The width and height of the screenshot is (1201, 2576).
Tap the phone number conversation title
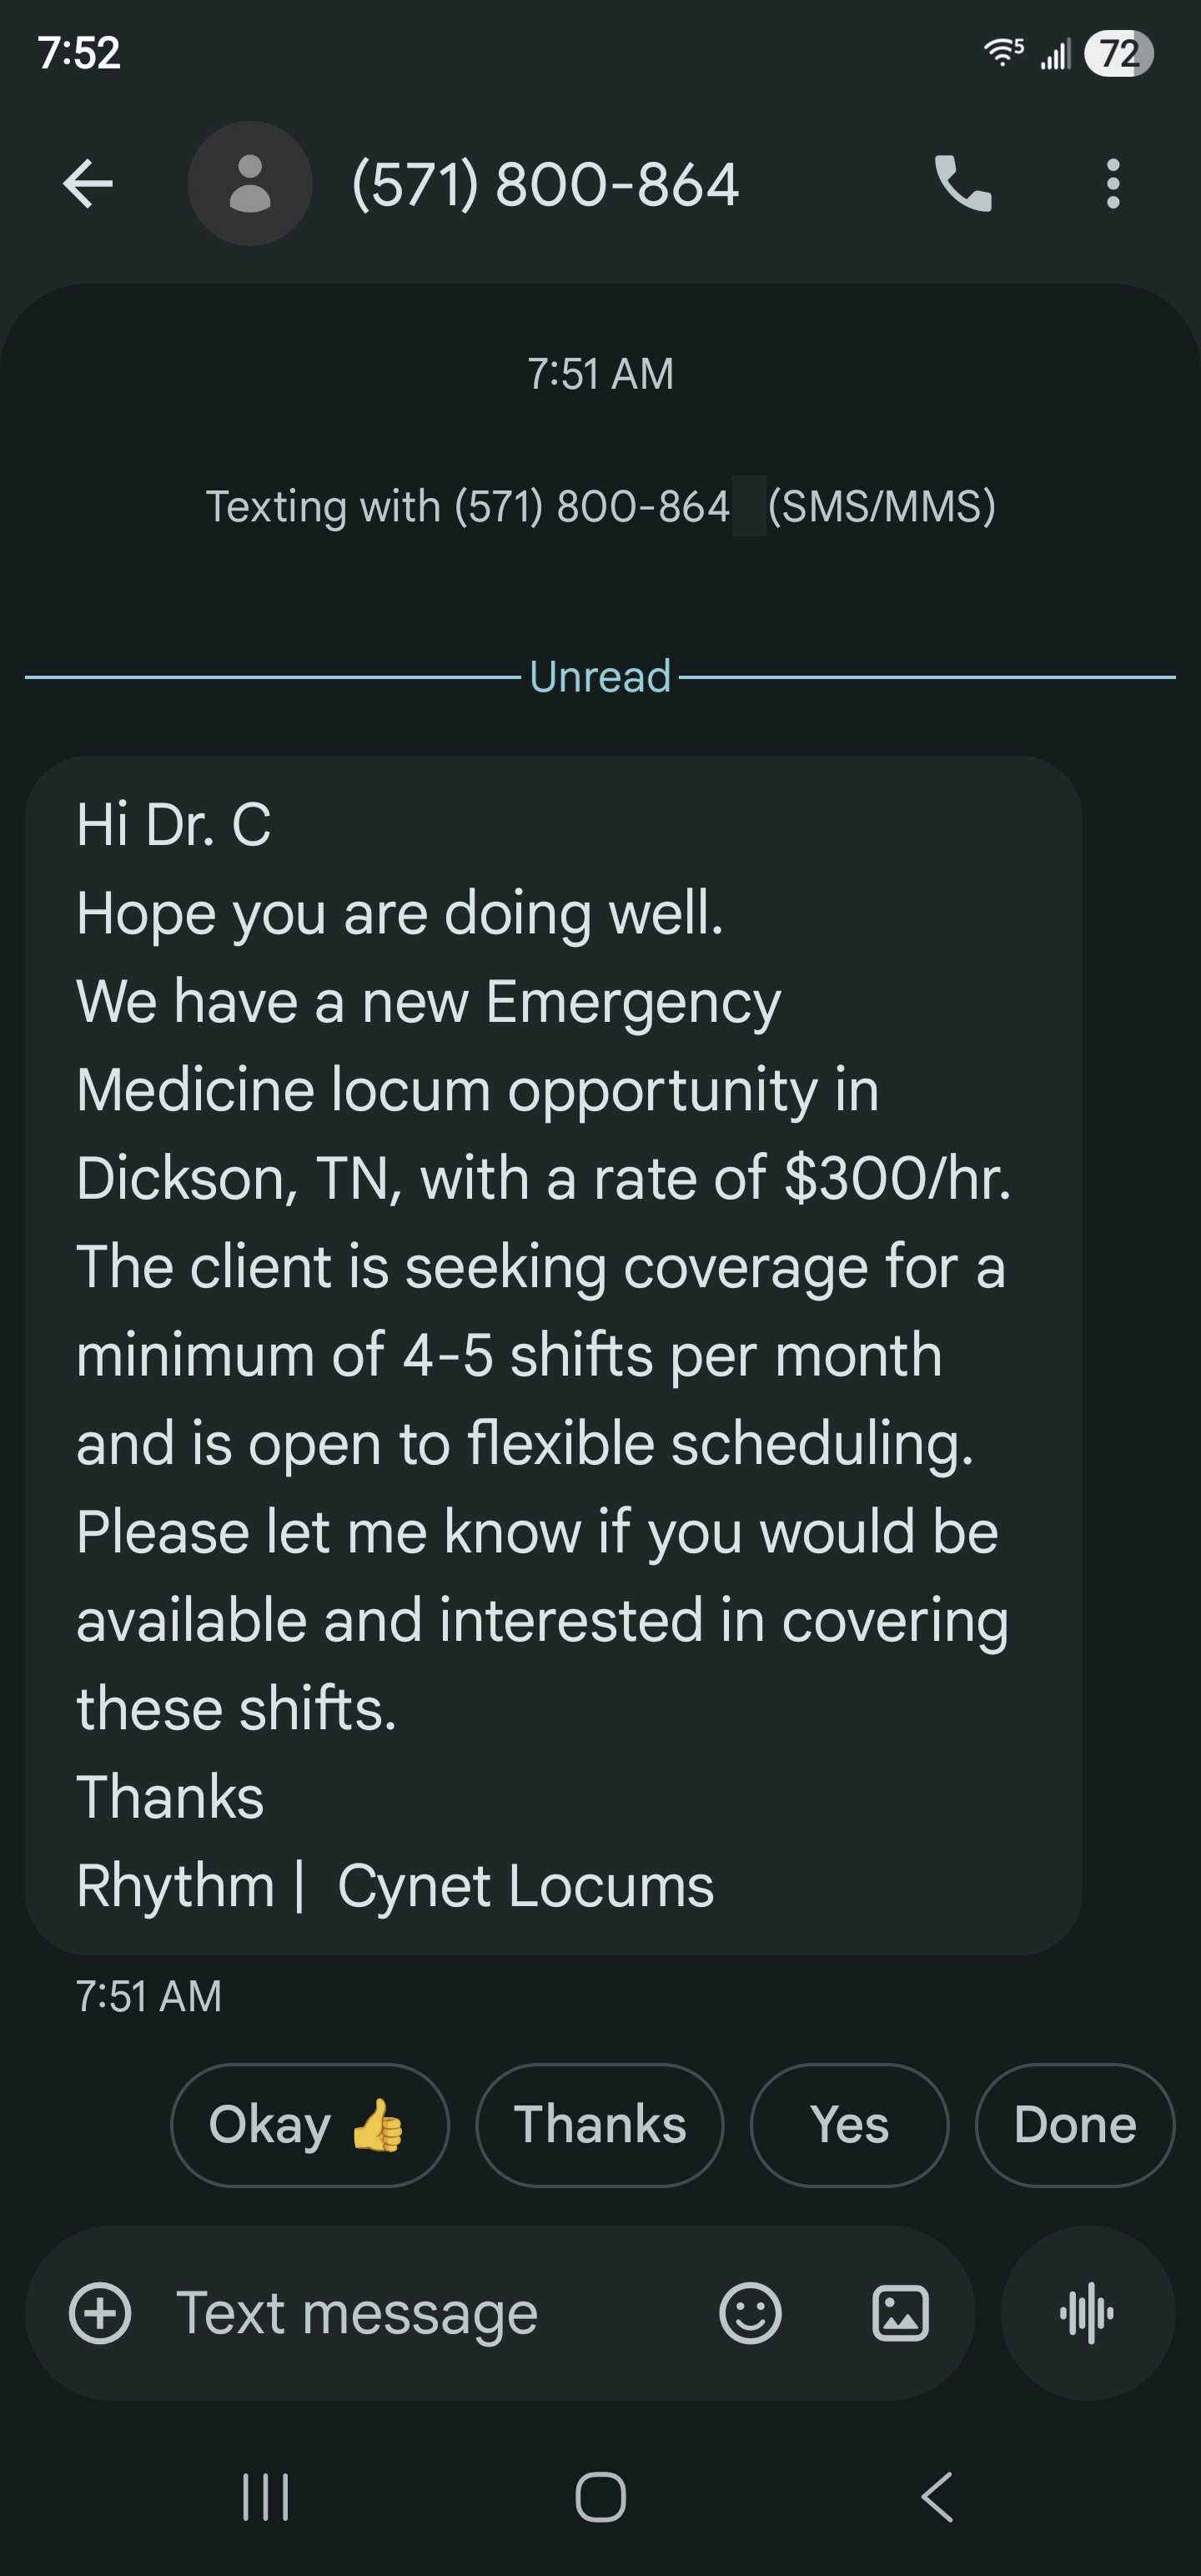coord(545,184)
